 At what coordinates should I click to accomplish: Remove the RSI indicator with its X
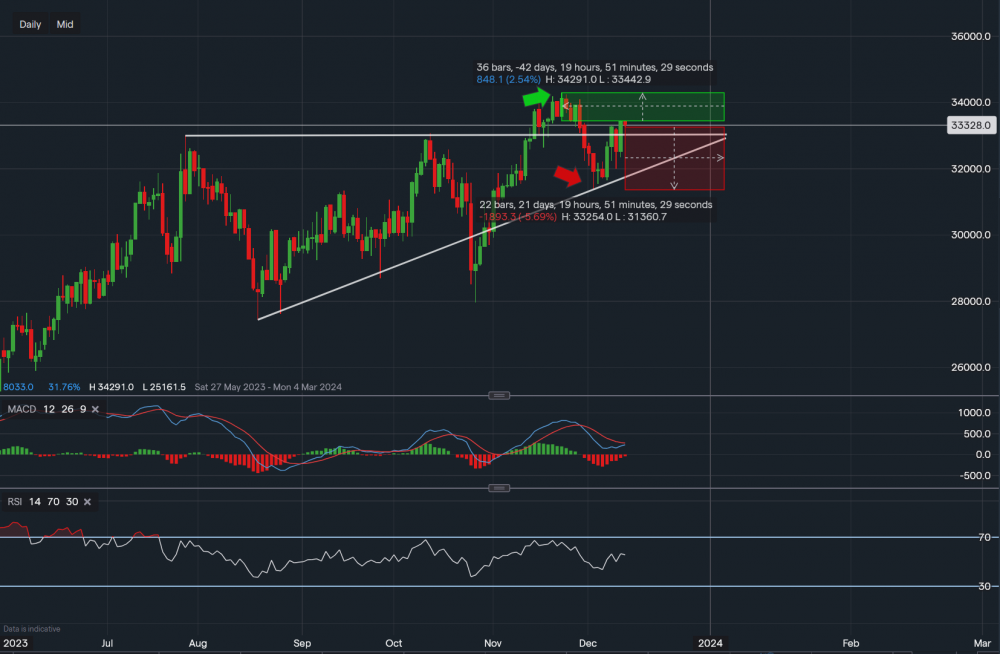click(x=86, y=501)
